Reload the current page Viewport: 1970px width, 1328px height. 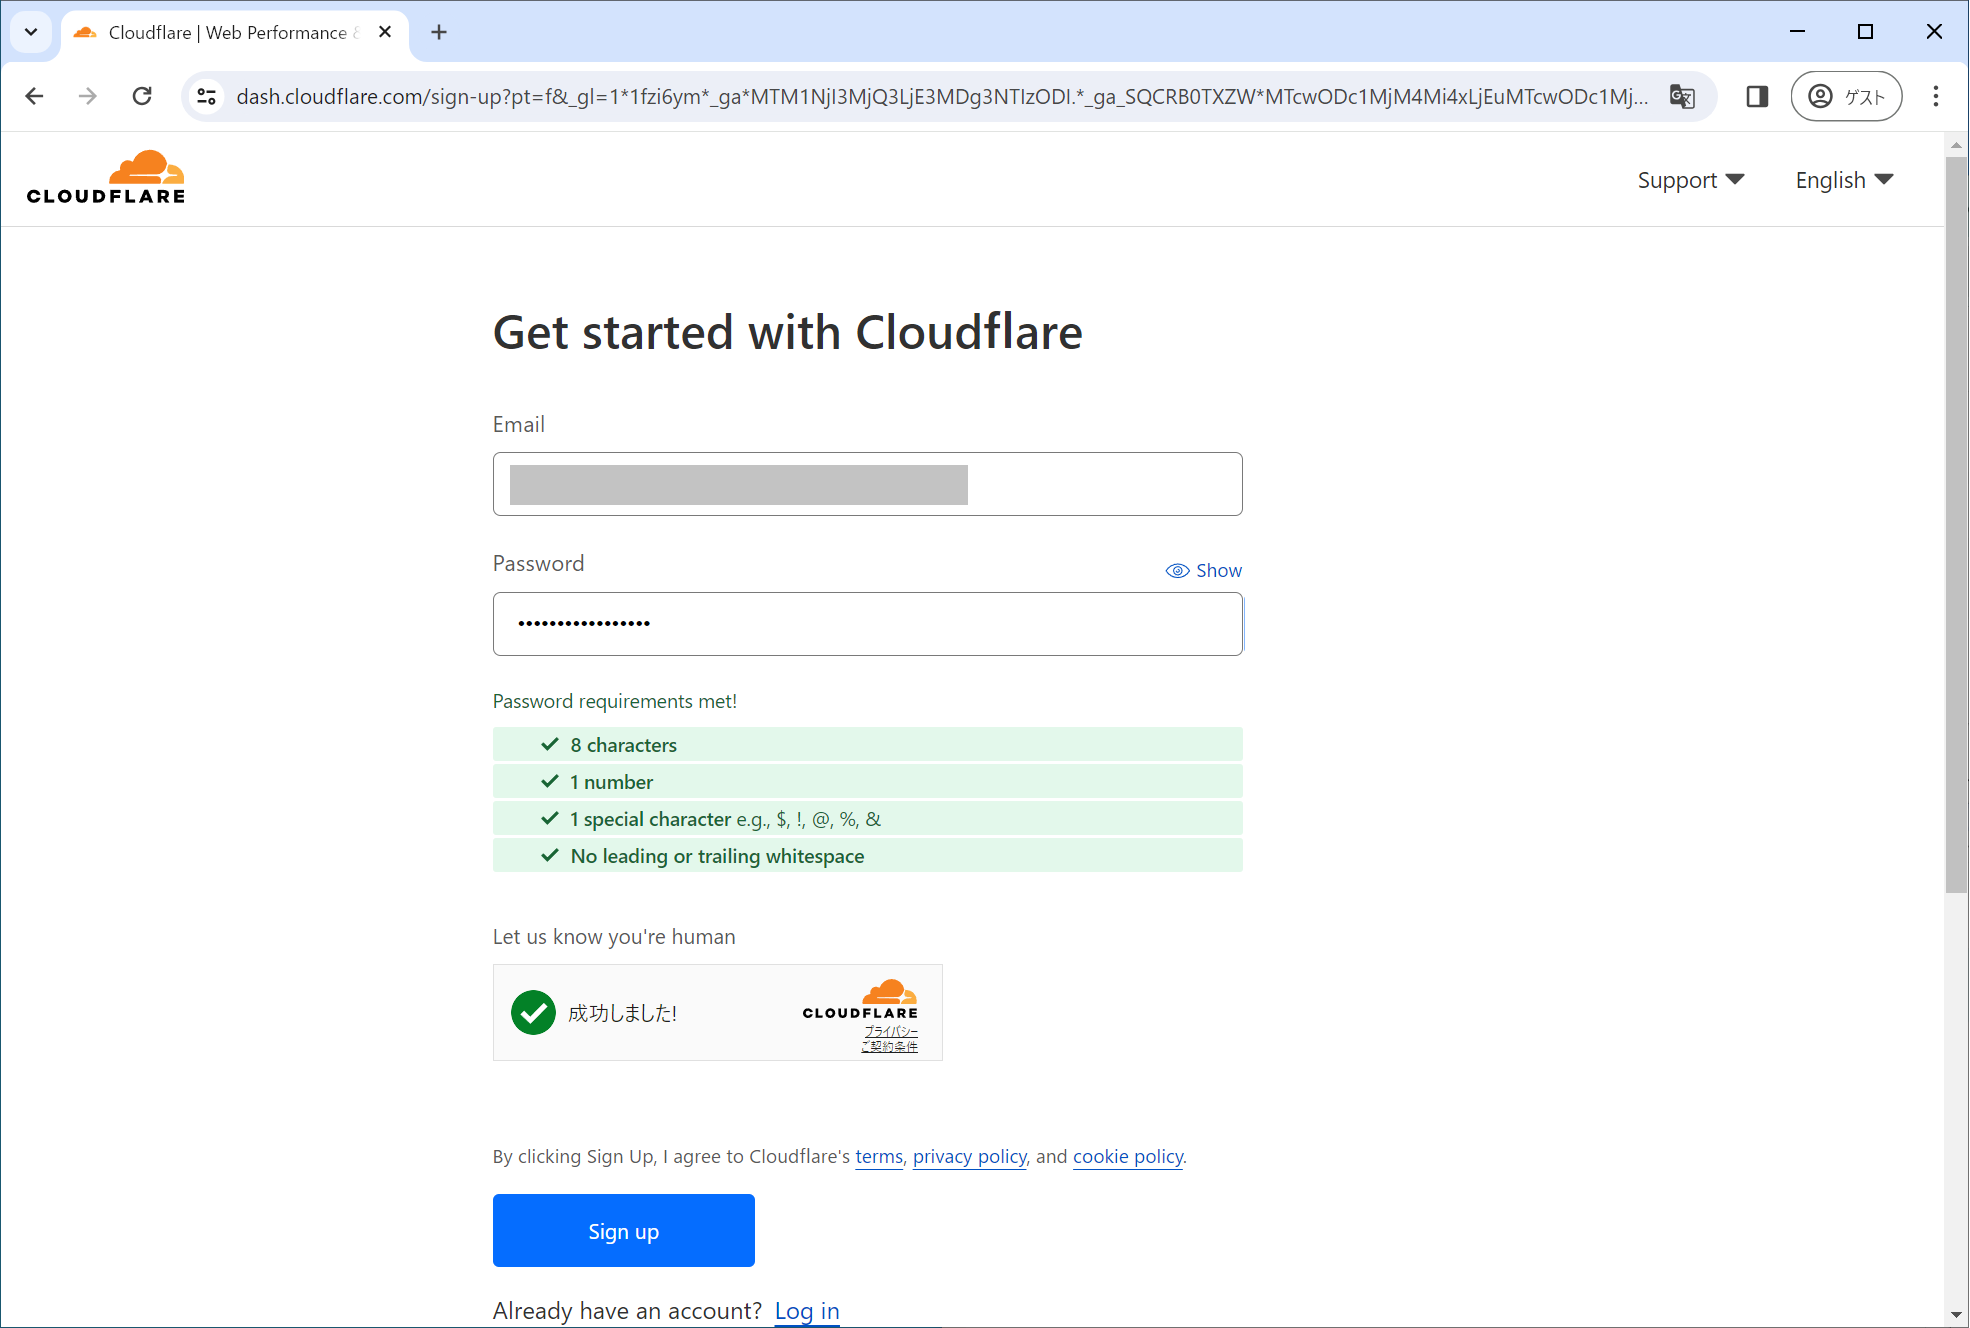(x=142, y=96)
